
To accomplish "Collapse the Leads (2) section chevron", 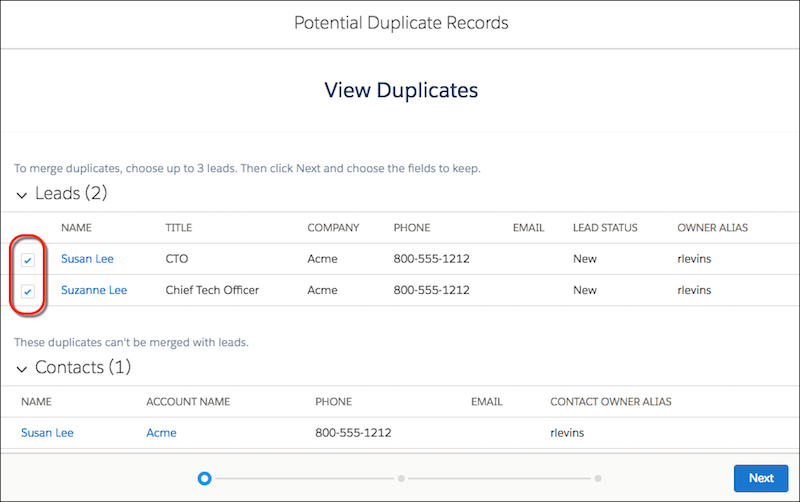I will [21, 193].
